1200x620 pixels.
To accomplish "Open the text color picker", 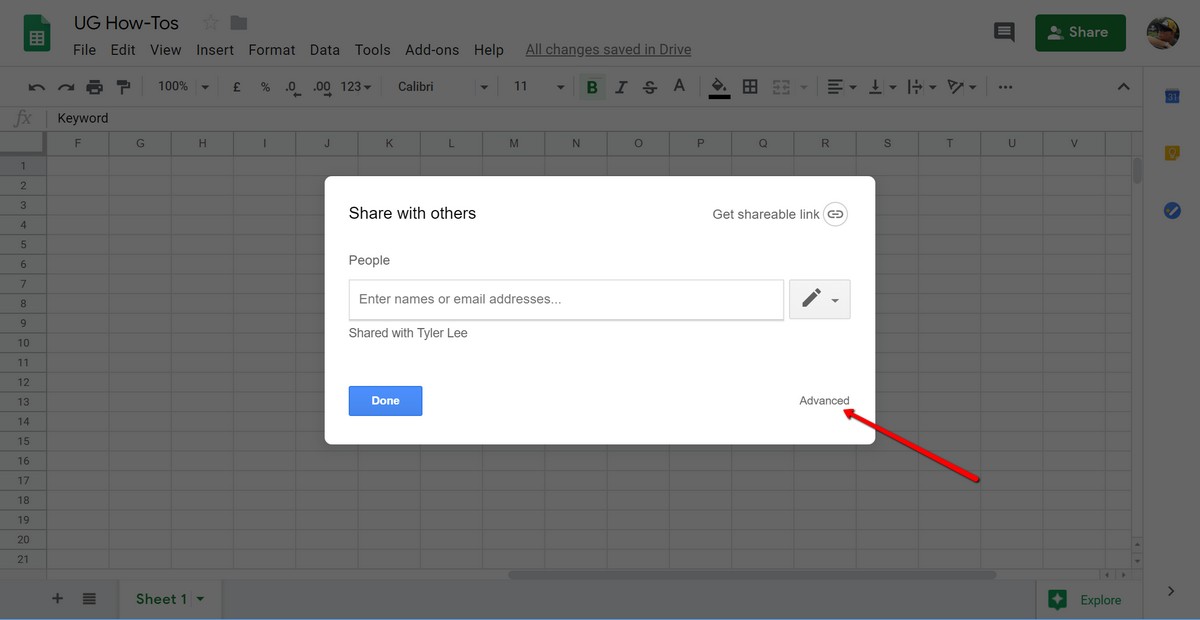I will coord(679,86).
